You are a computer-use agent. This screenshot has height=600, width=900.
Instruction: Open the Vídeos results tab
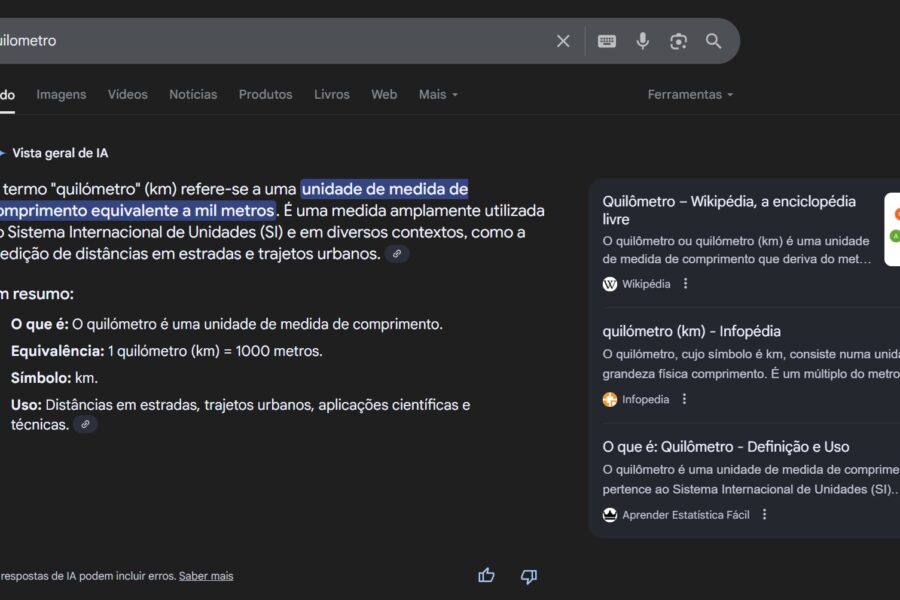pos(128,95)
